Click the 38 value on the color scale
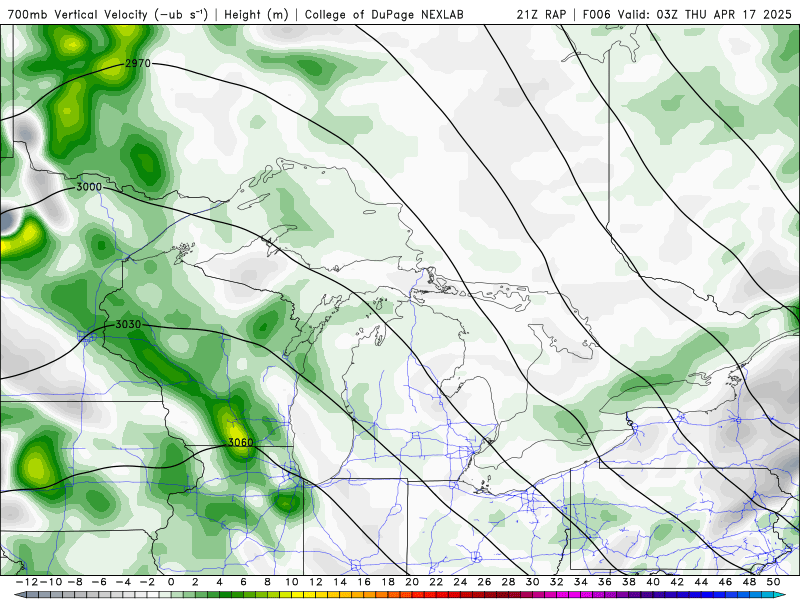 [x=629, y=582]
